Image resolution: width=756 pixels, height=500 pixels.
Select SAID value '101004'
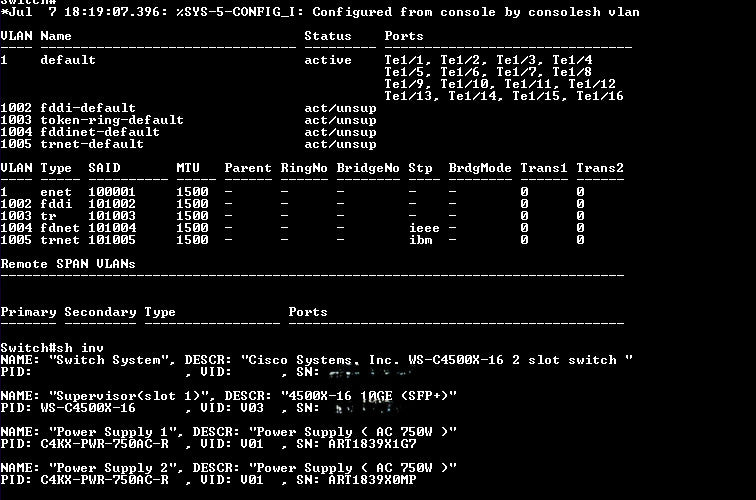[112, 228]
